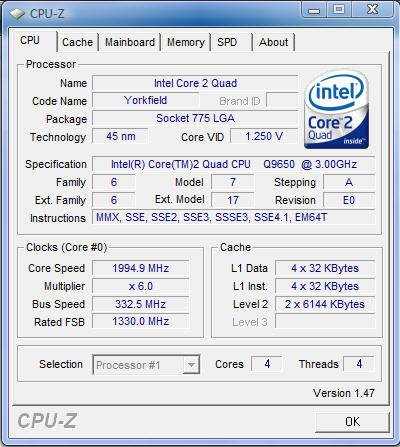400x447 pixels.
Task: Open the About tab
Action: coord(274,42)
